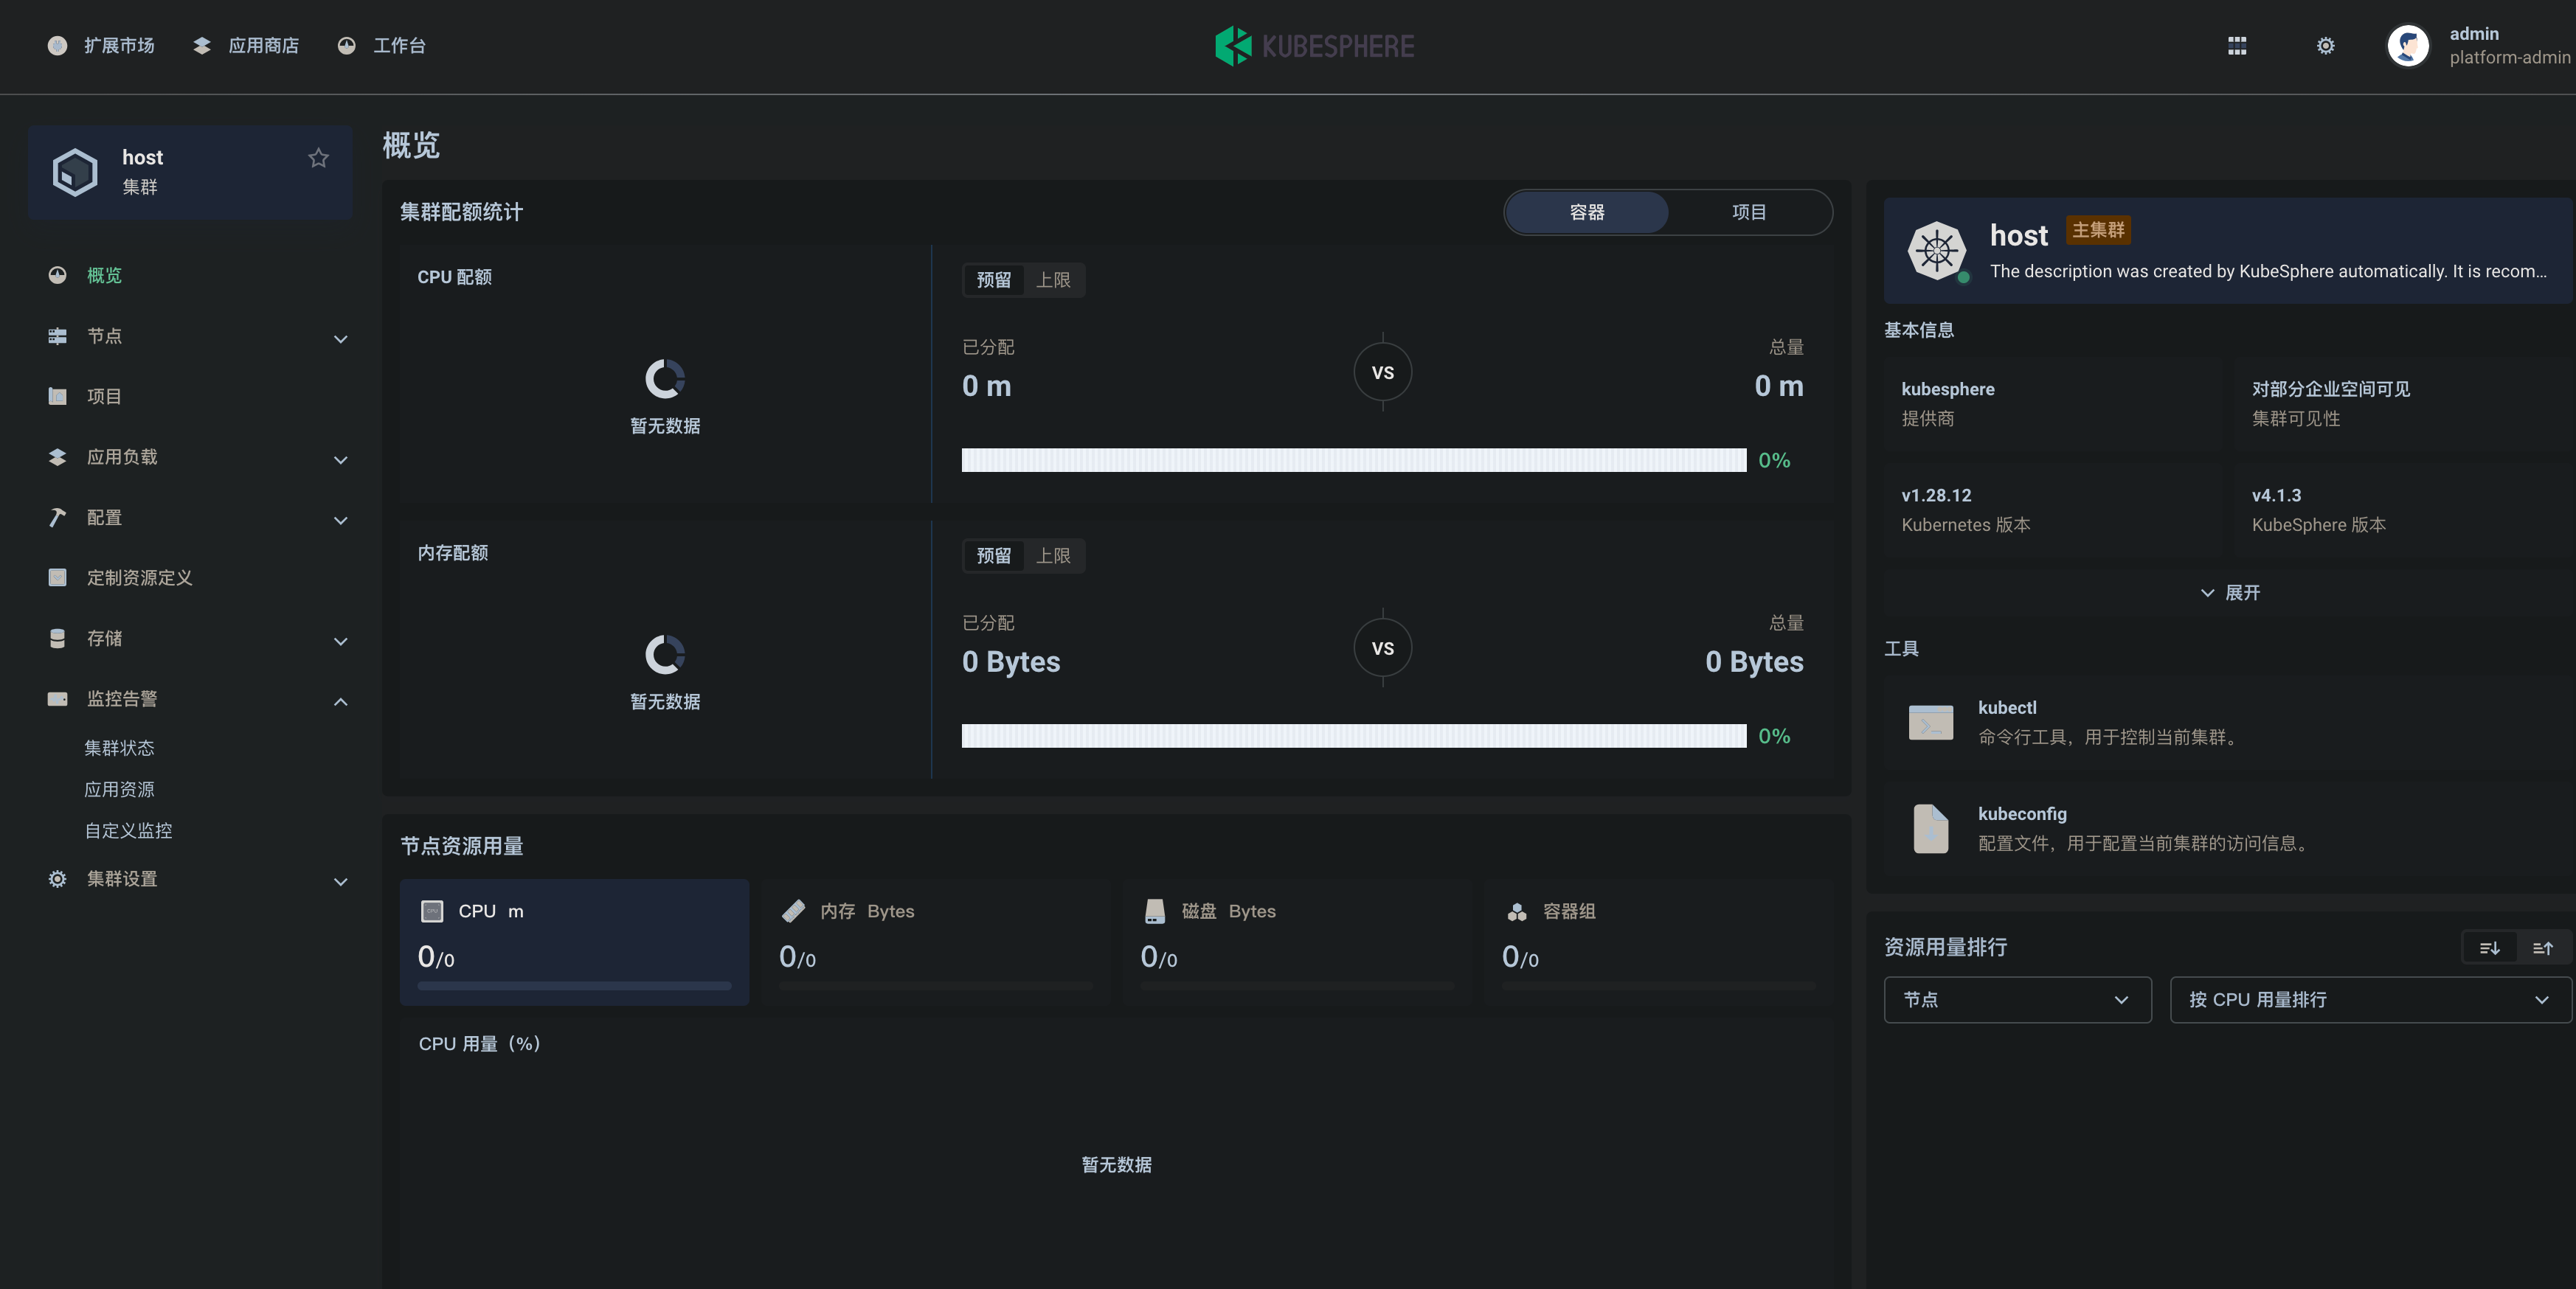
Task: Click the 存储 storage sidebar icon
Action: tap(58, 638)
